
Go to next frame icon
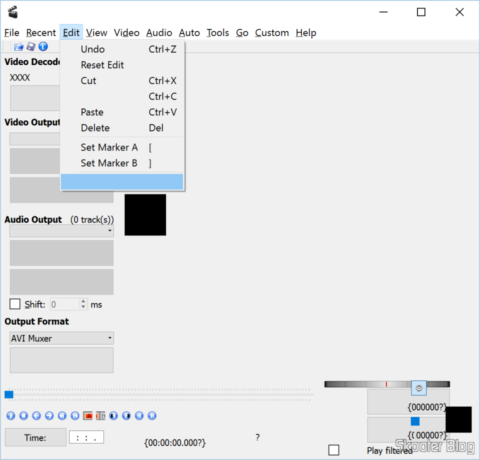[x=49, y=416]
